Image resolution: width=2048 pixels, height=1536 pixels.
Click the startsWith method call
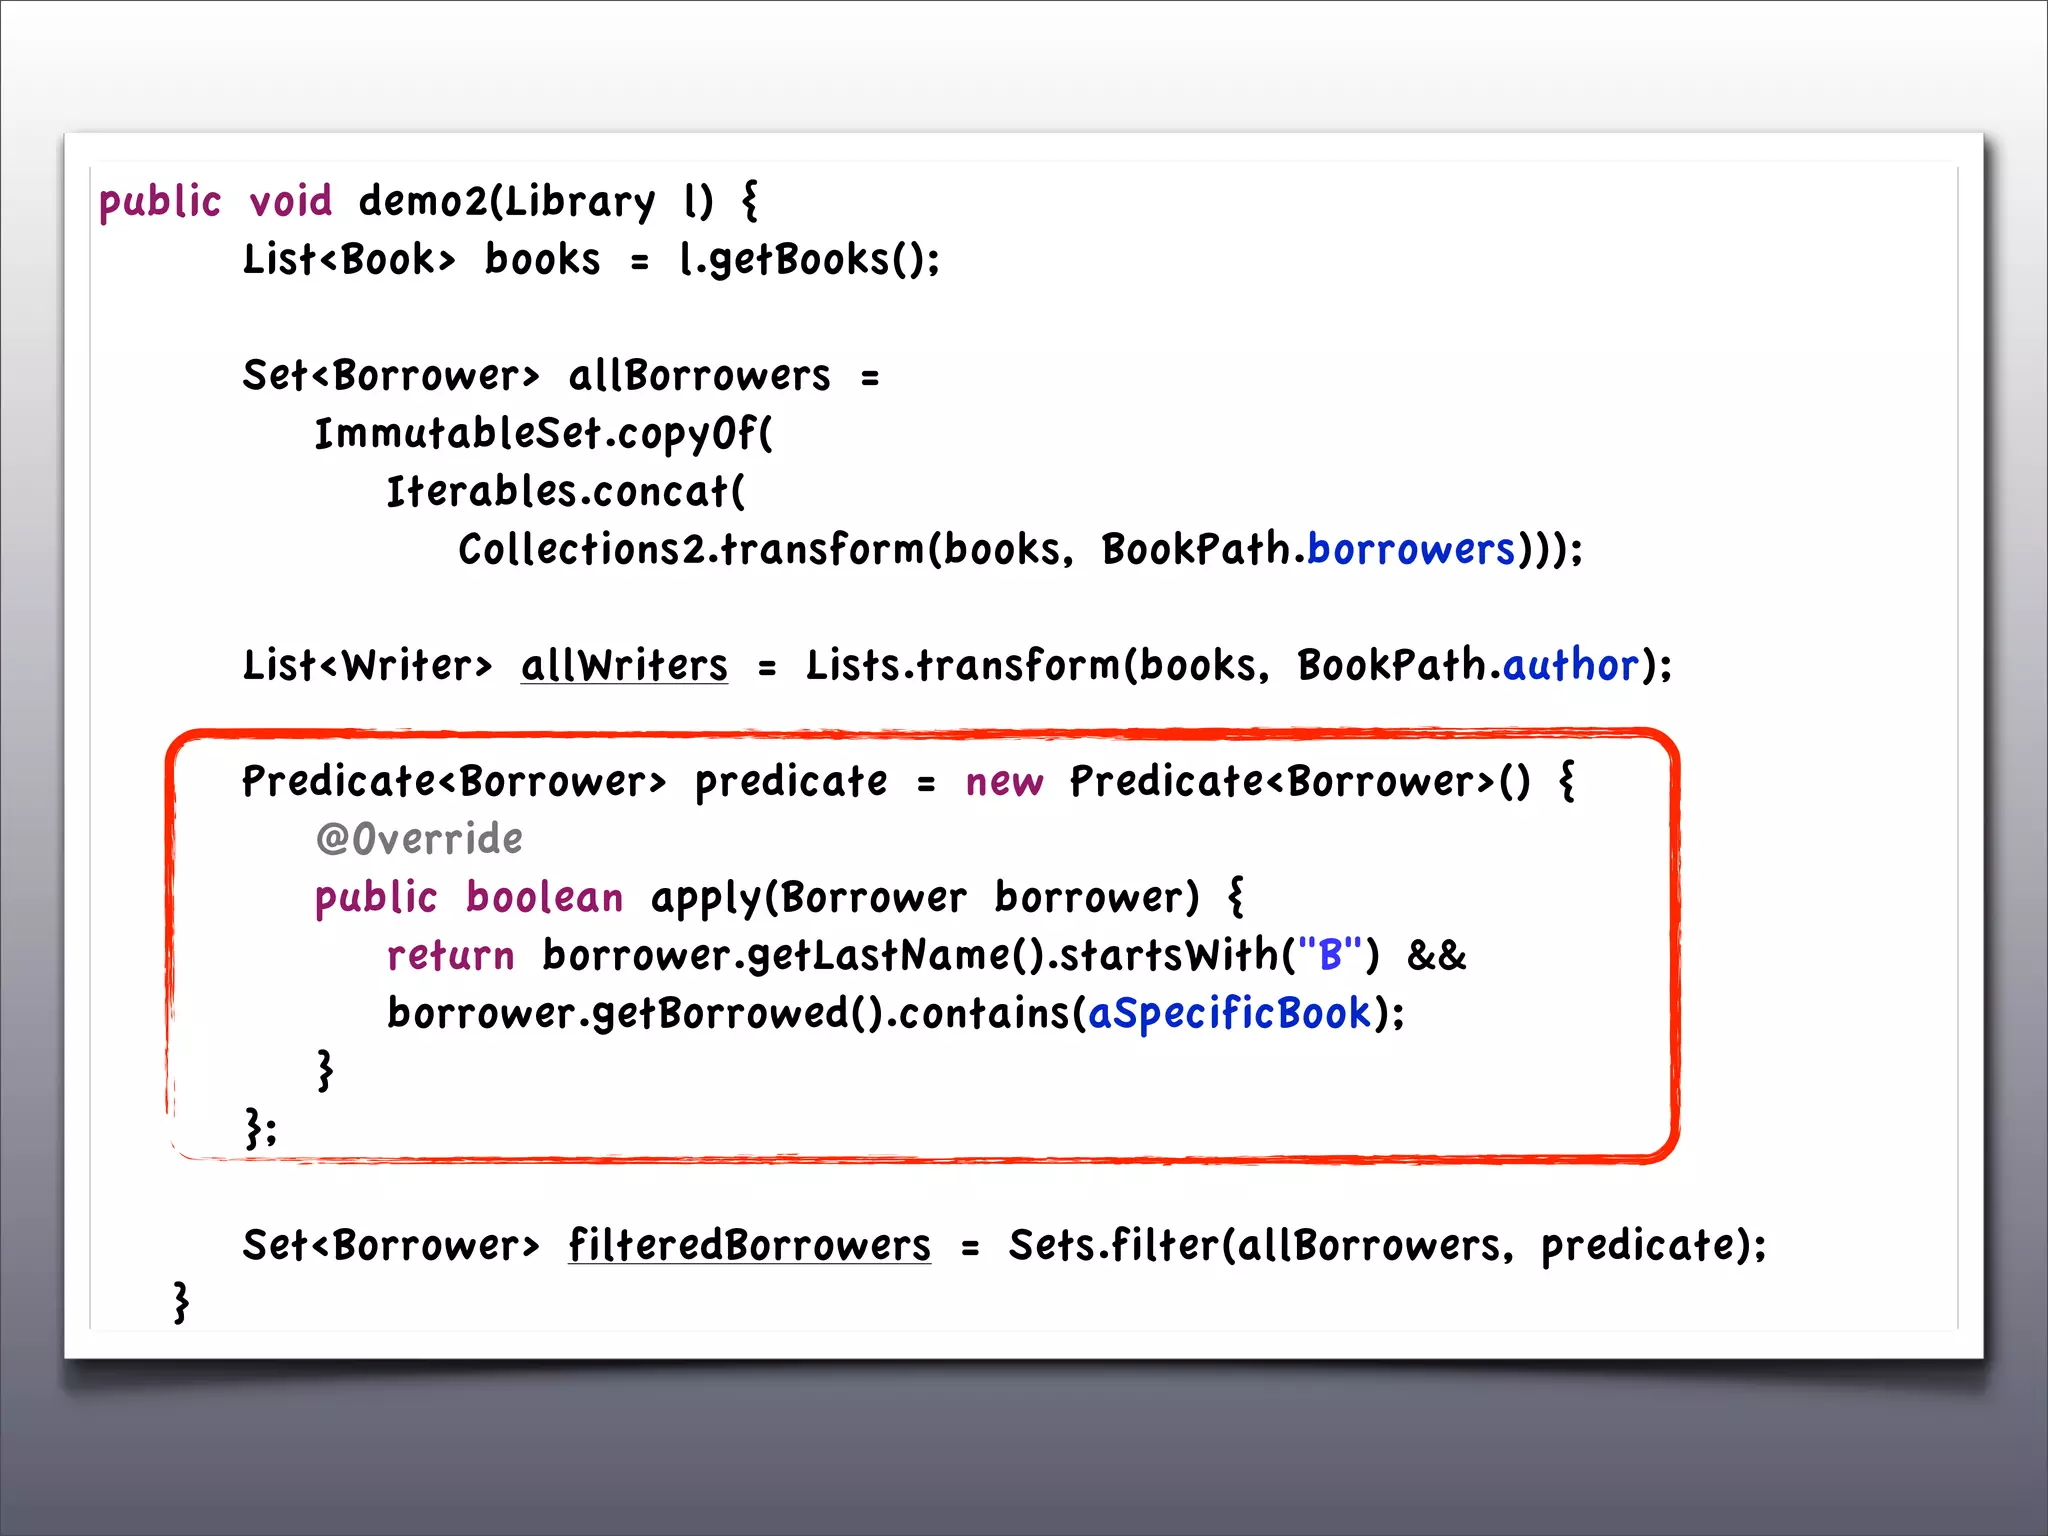pos(1170,955)
